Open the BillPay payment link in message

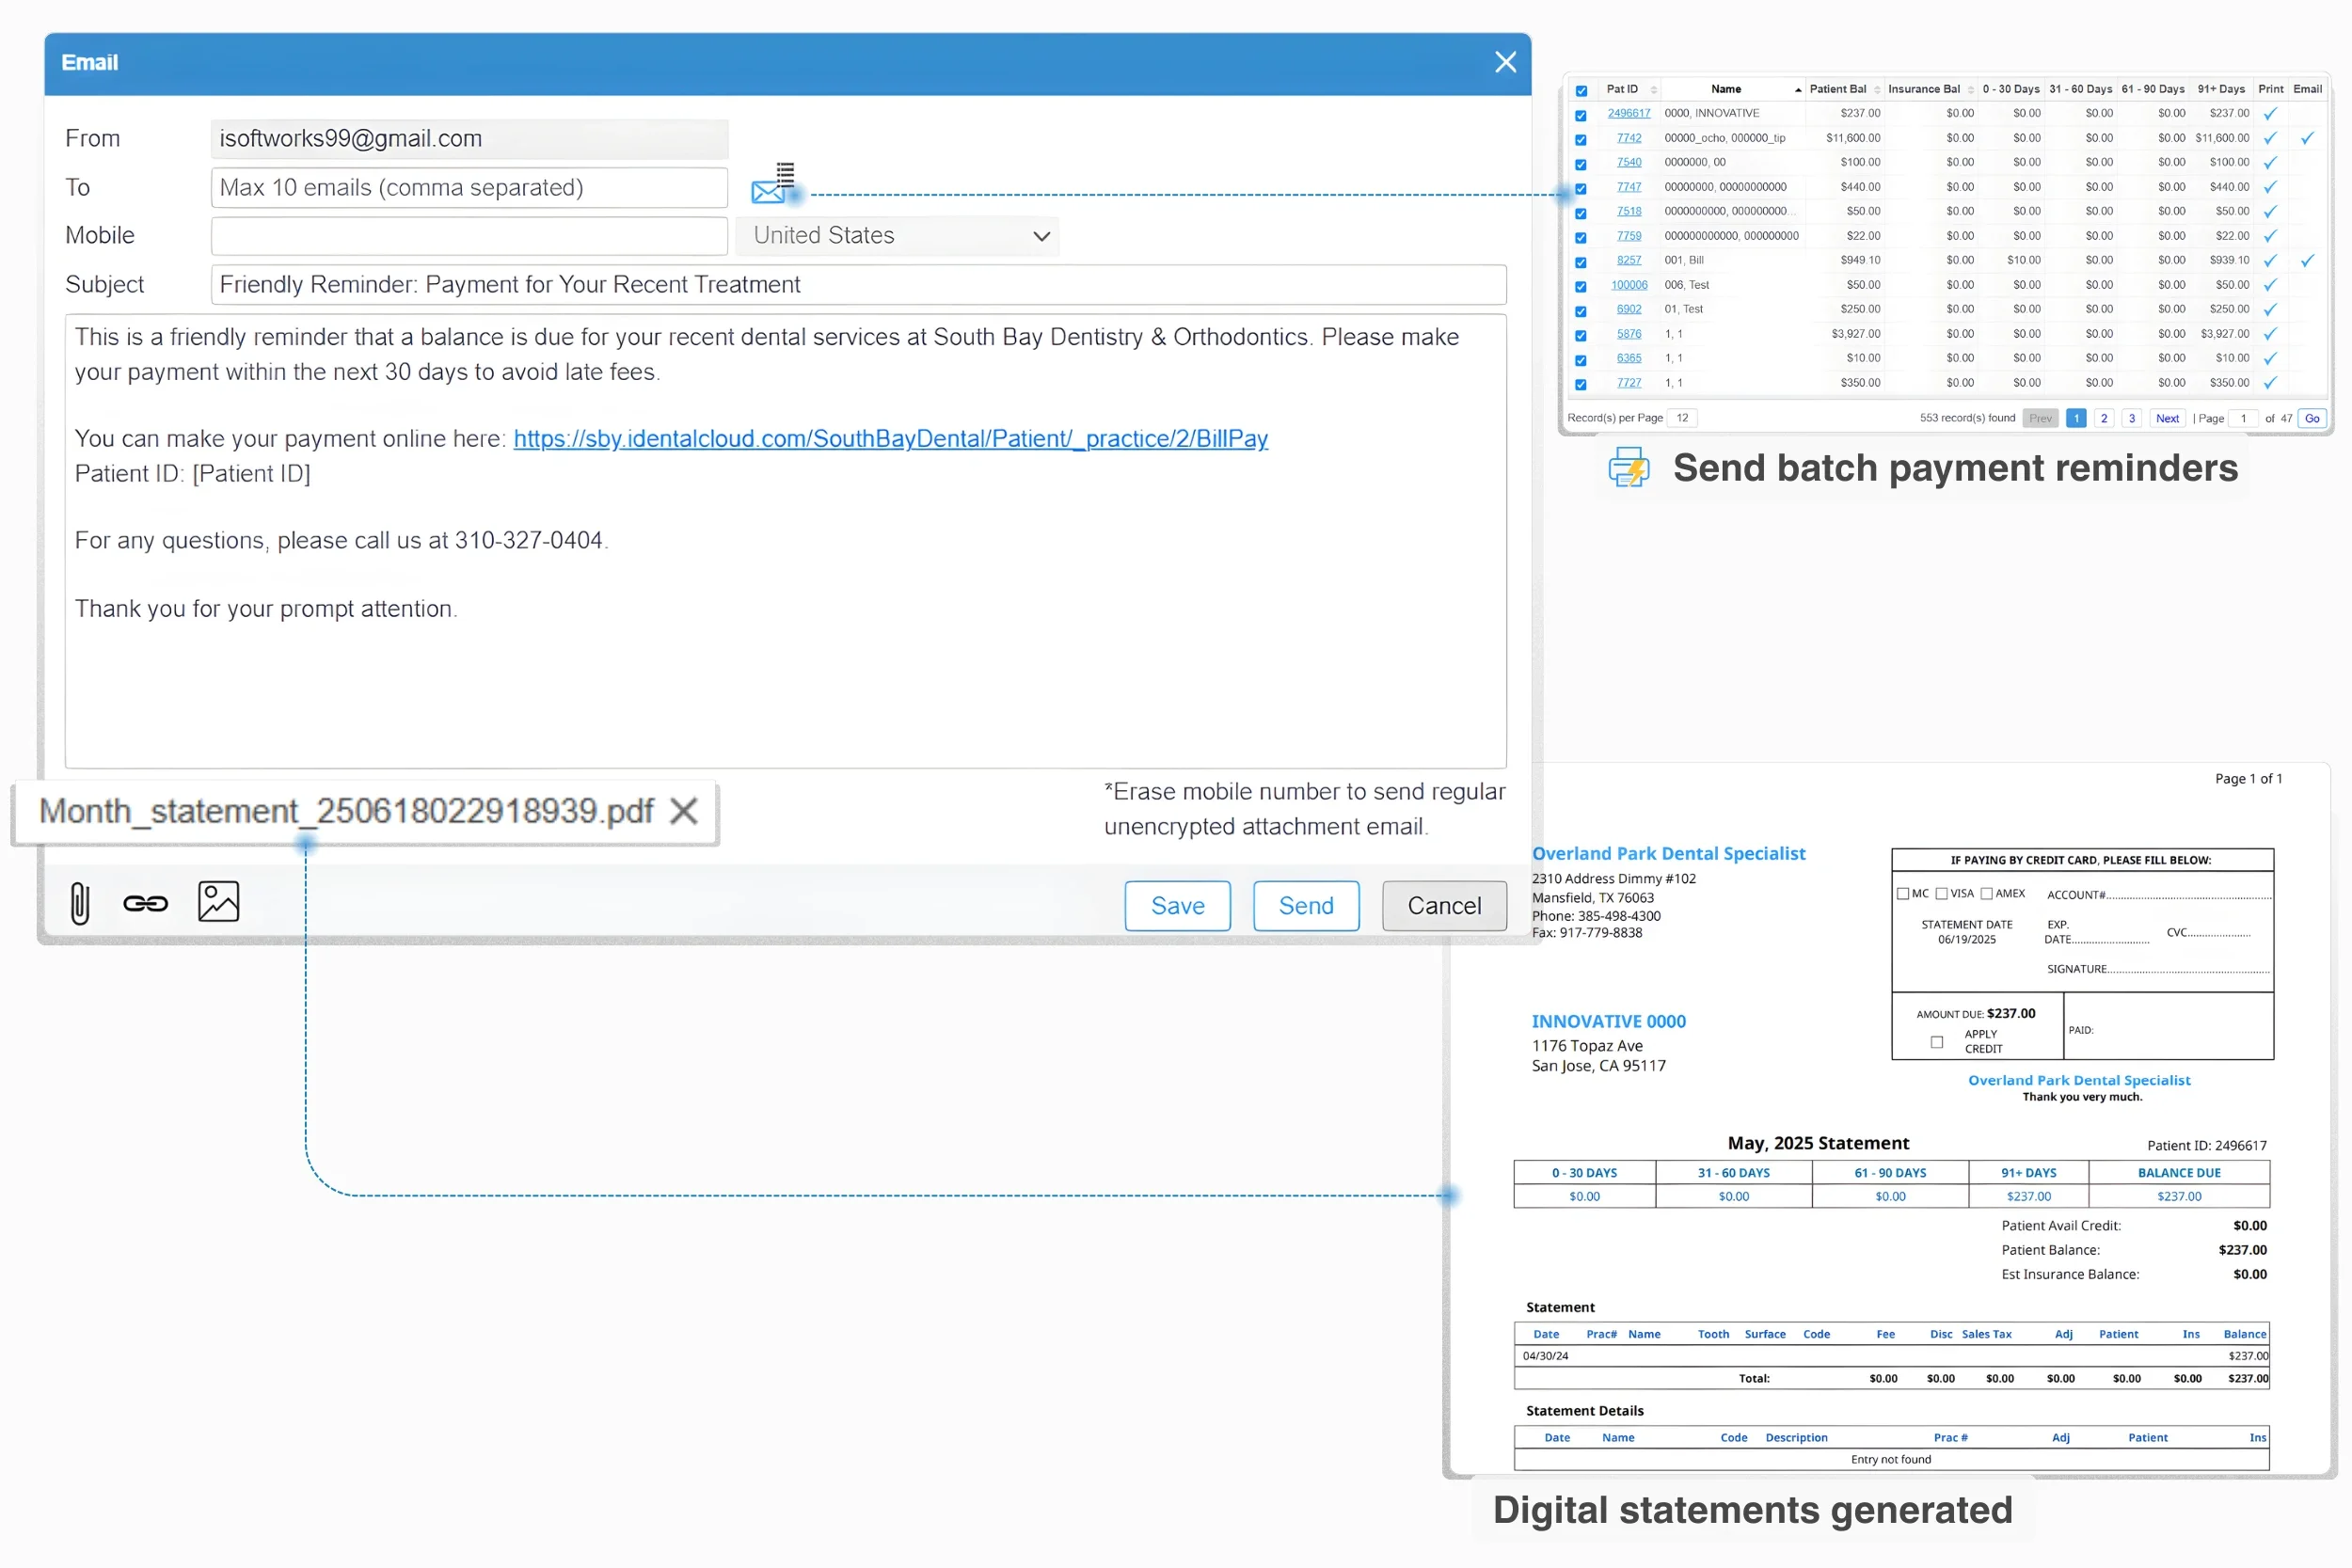(x=890, y=438)
